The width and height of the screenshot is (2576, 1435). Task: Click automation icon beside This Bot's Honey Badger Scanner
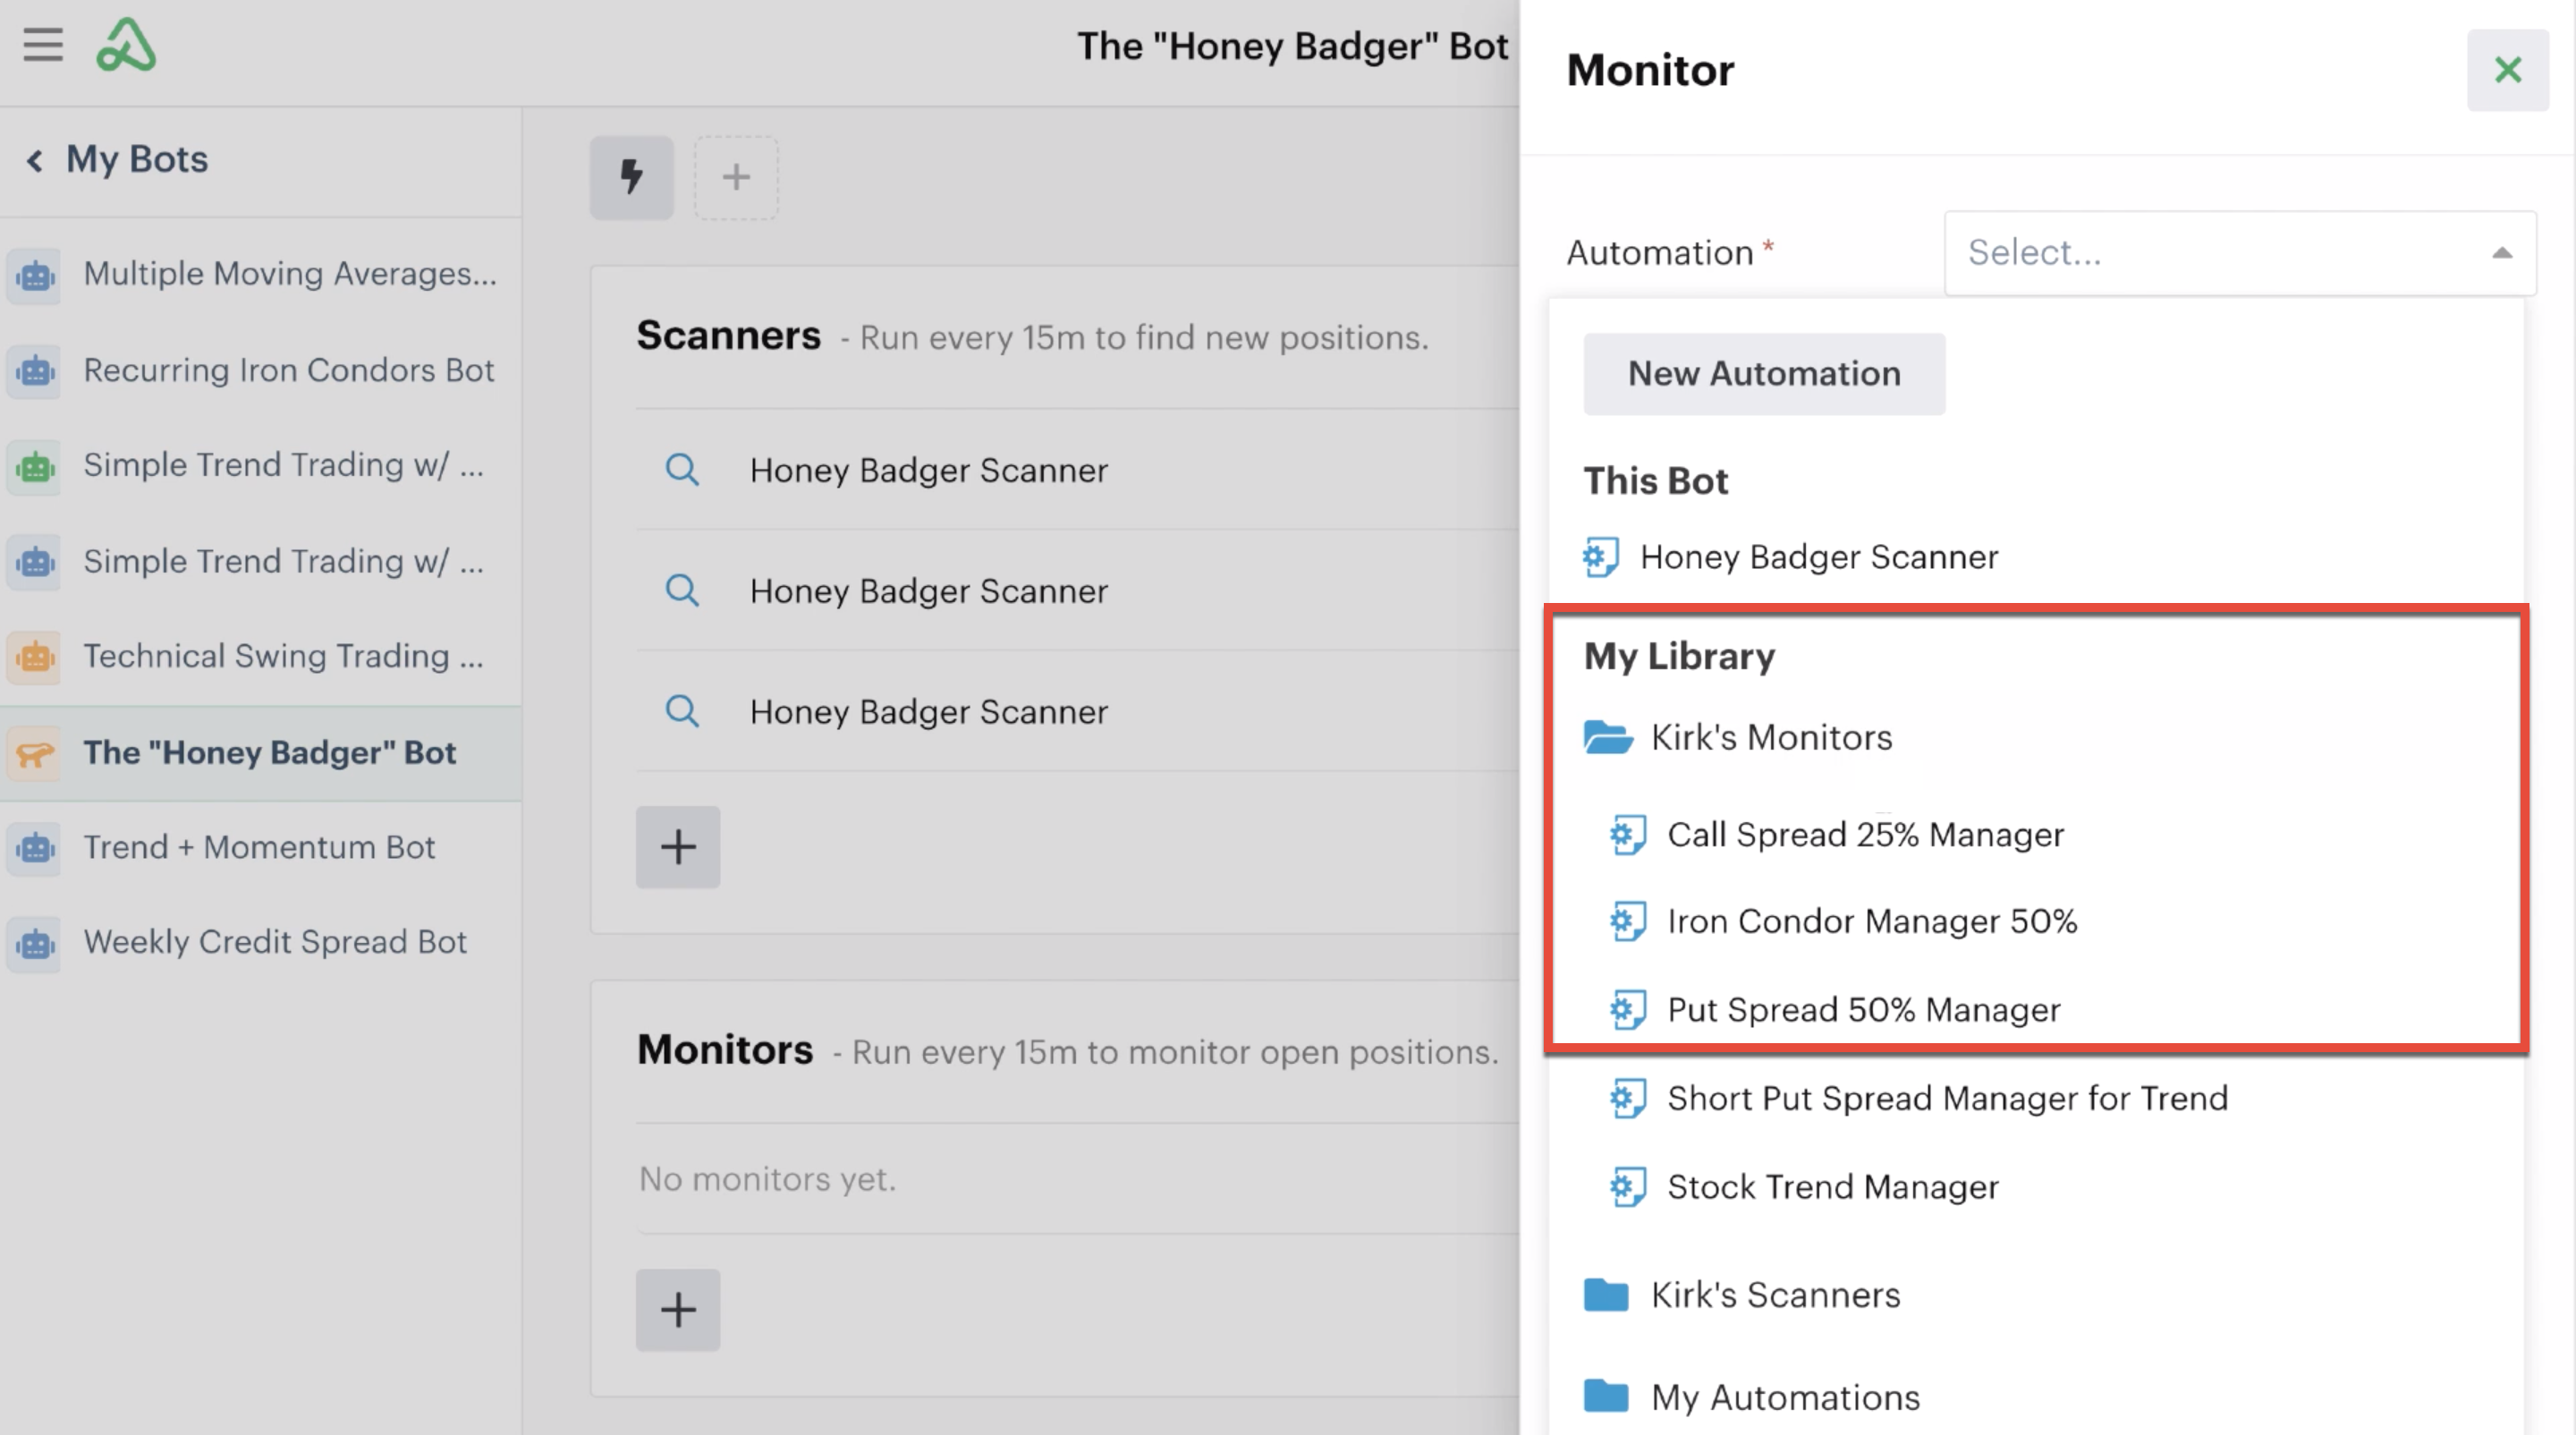[x=1601, y=557]
